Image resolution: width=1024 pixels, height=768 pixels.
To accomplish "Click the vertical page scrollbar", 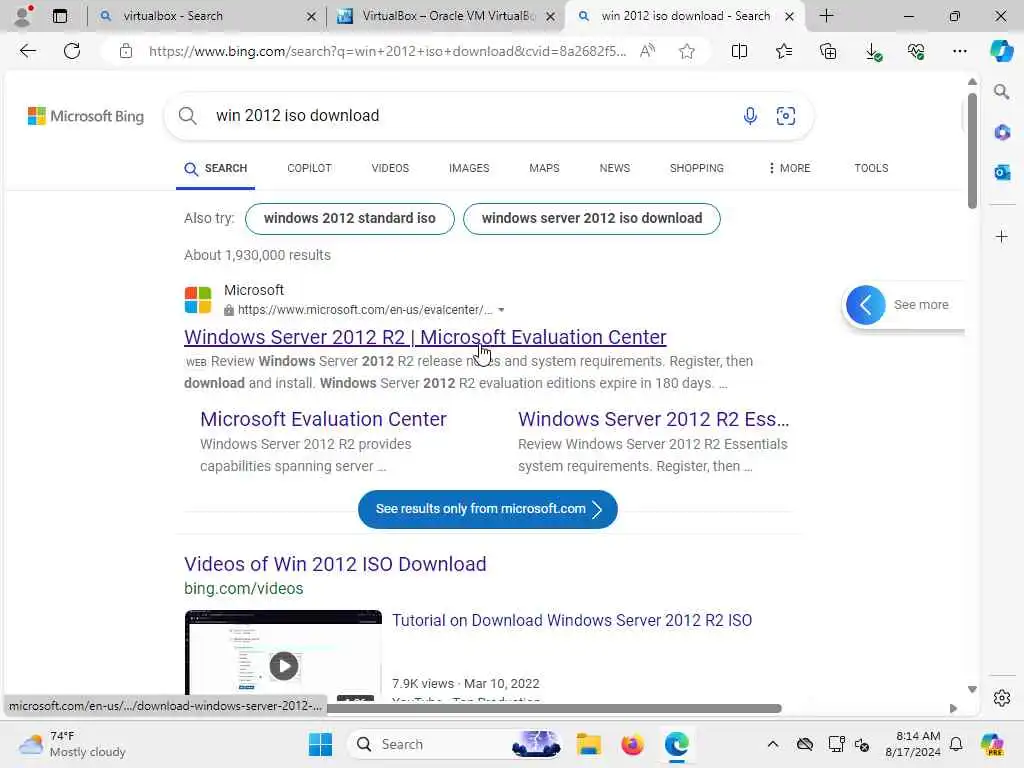I will [972, 152].
